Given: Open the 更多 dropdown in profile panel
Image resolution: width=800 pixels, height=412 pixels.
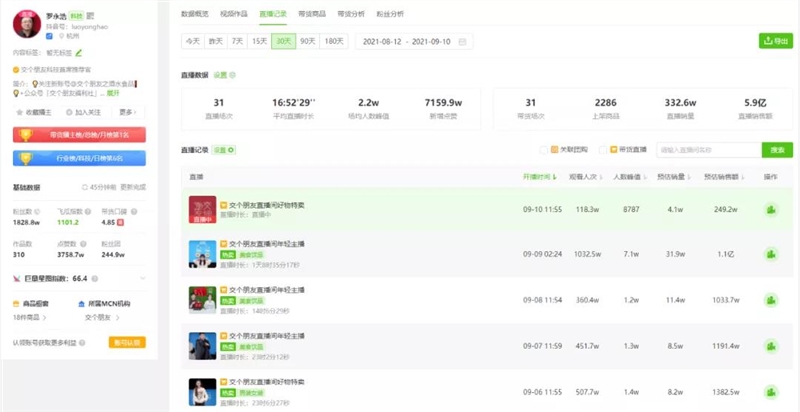Looking at the screenshot, I should (x=128, y=112).
